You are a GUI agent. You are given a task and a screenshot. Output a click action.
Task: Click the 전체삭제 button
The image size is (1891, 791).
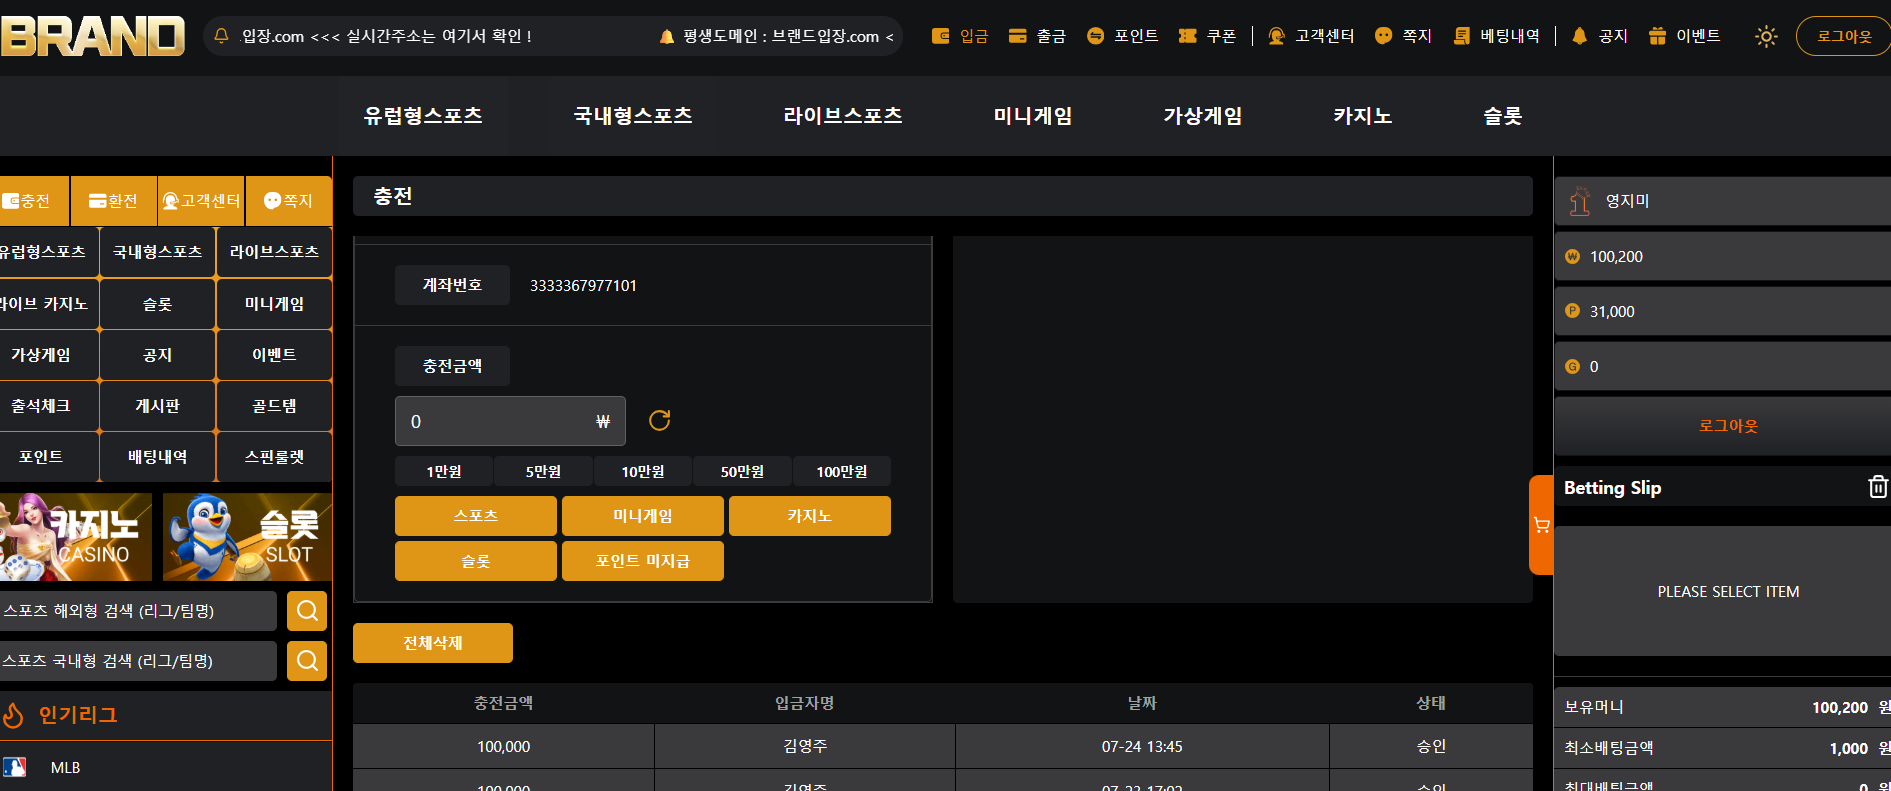pyautogui.click(x=432, y=643)
